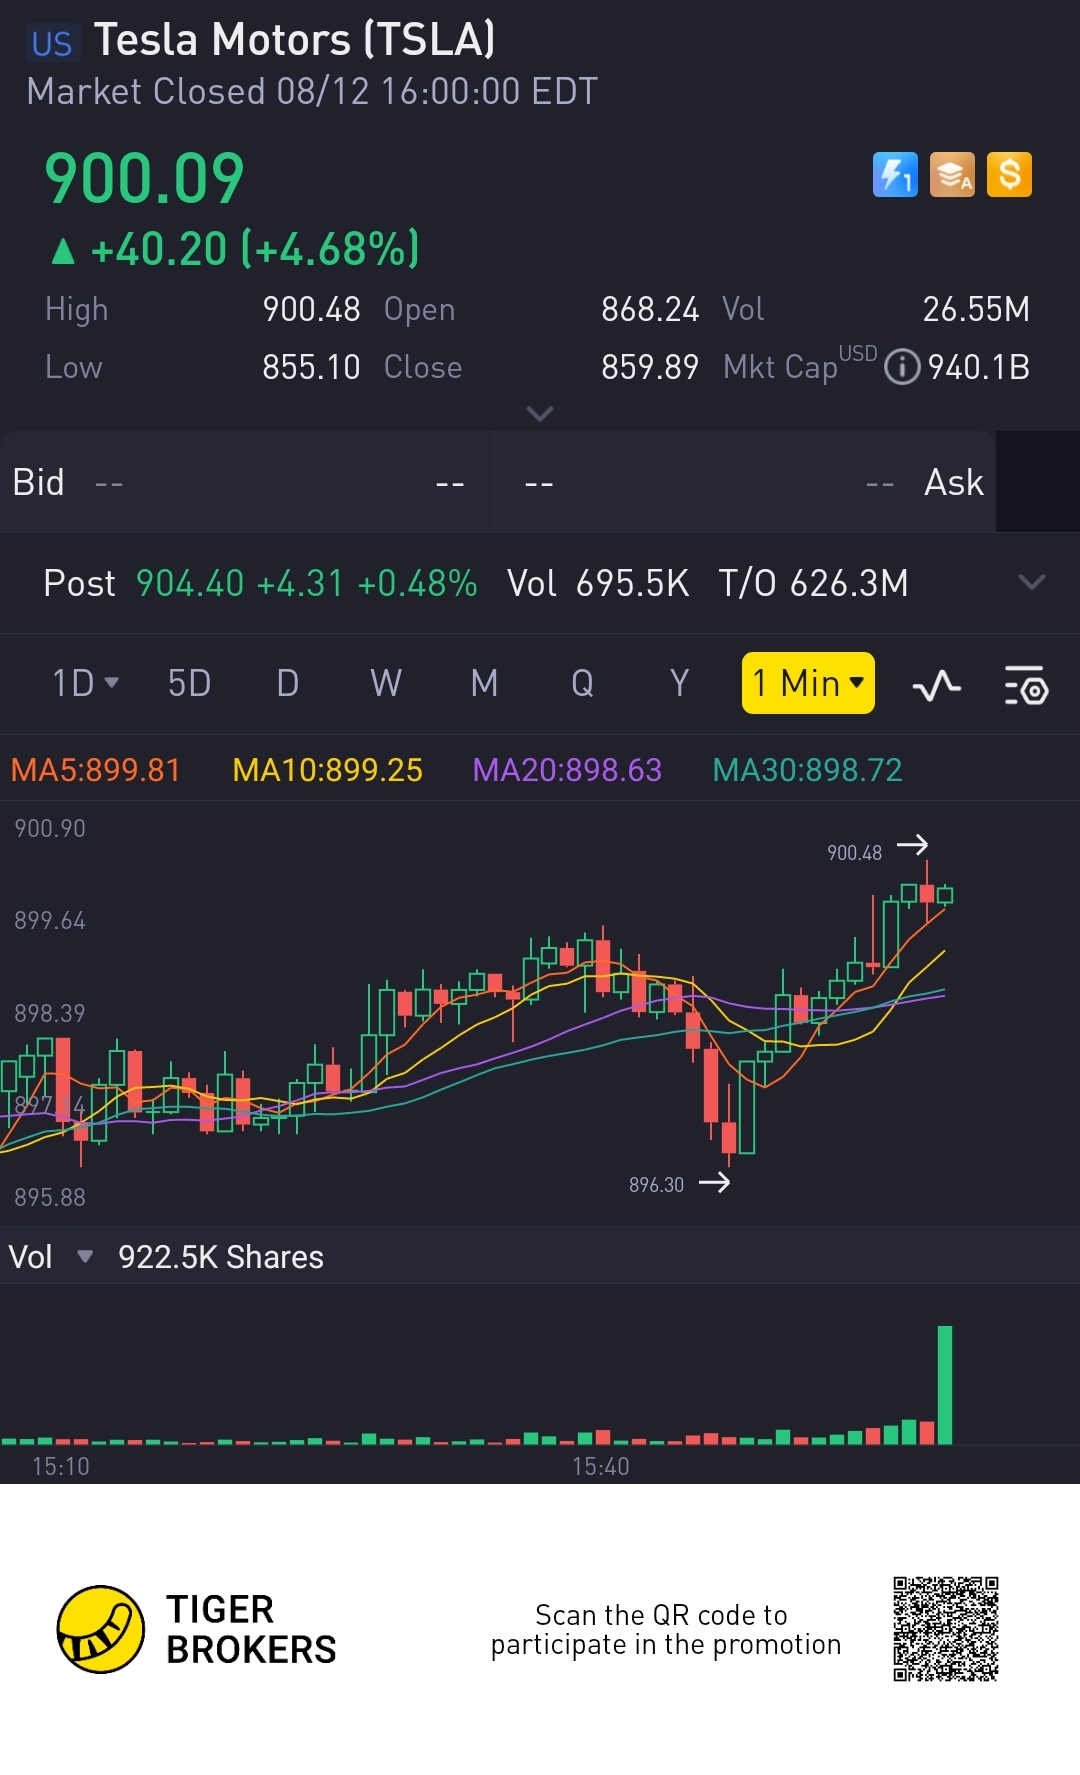This screenshot has height=1775, width=1080.
Task: Tap the orange stacked layers icon
Action: (952, 175)
